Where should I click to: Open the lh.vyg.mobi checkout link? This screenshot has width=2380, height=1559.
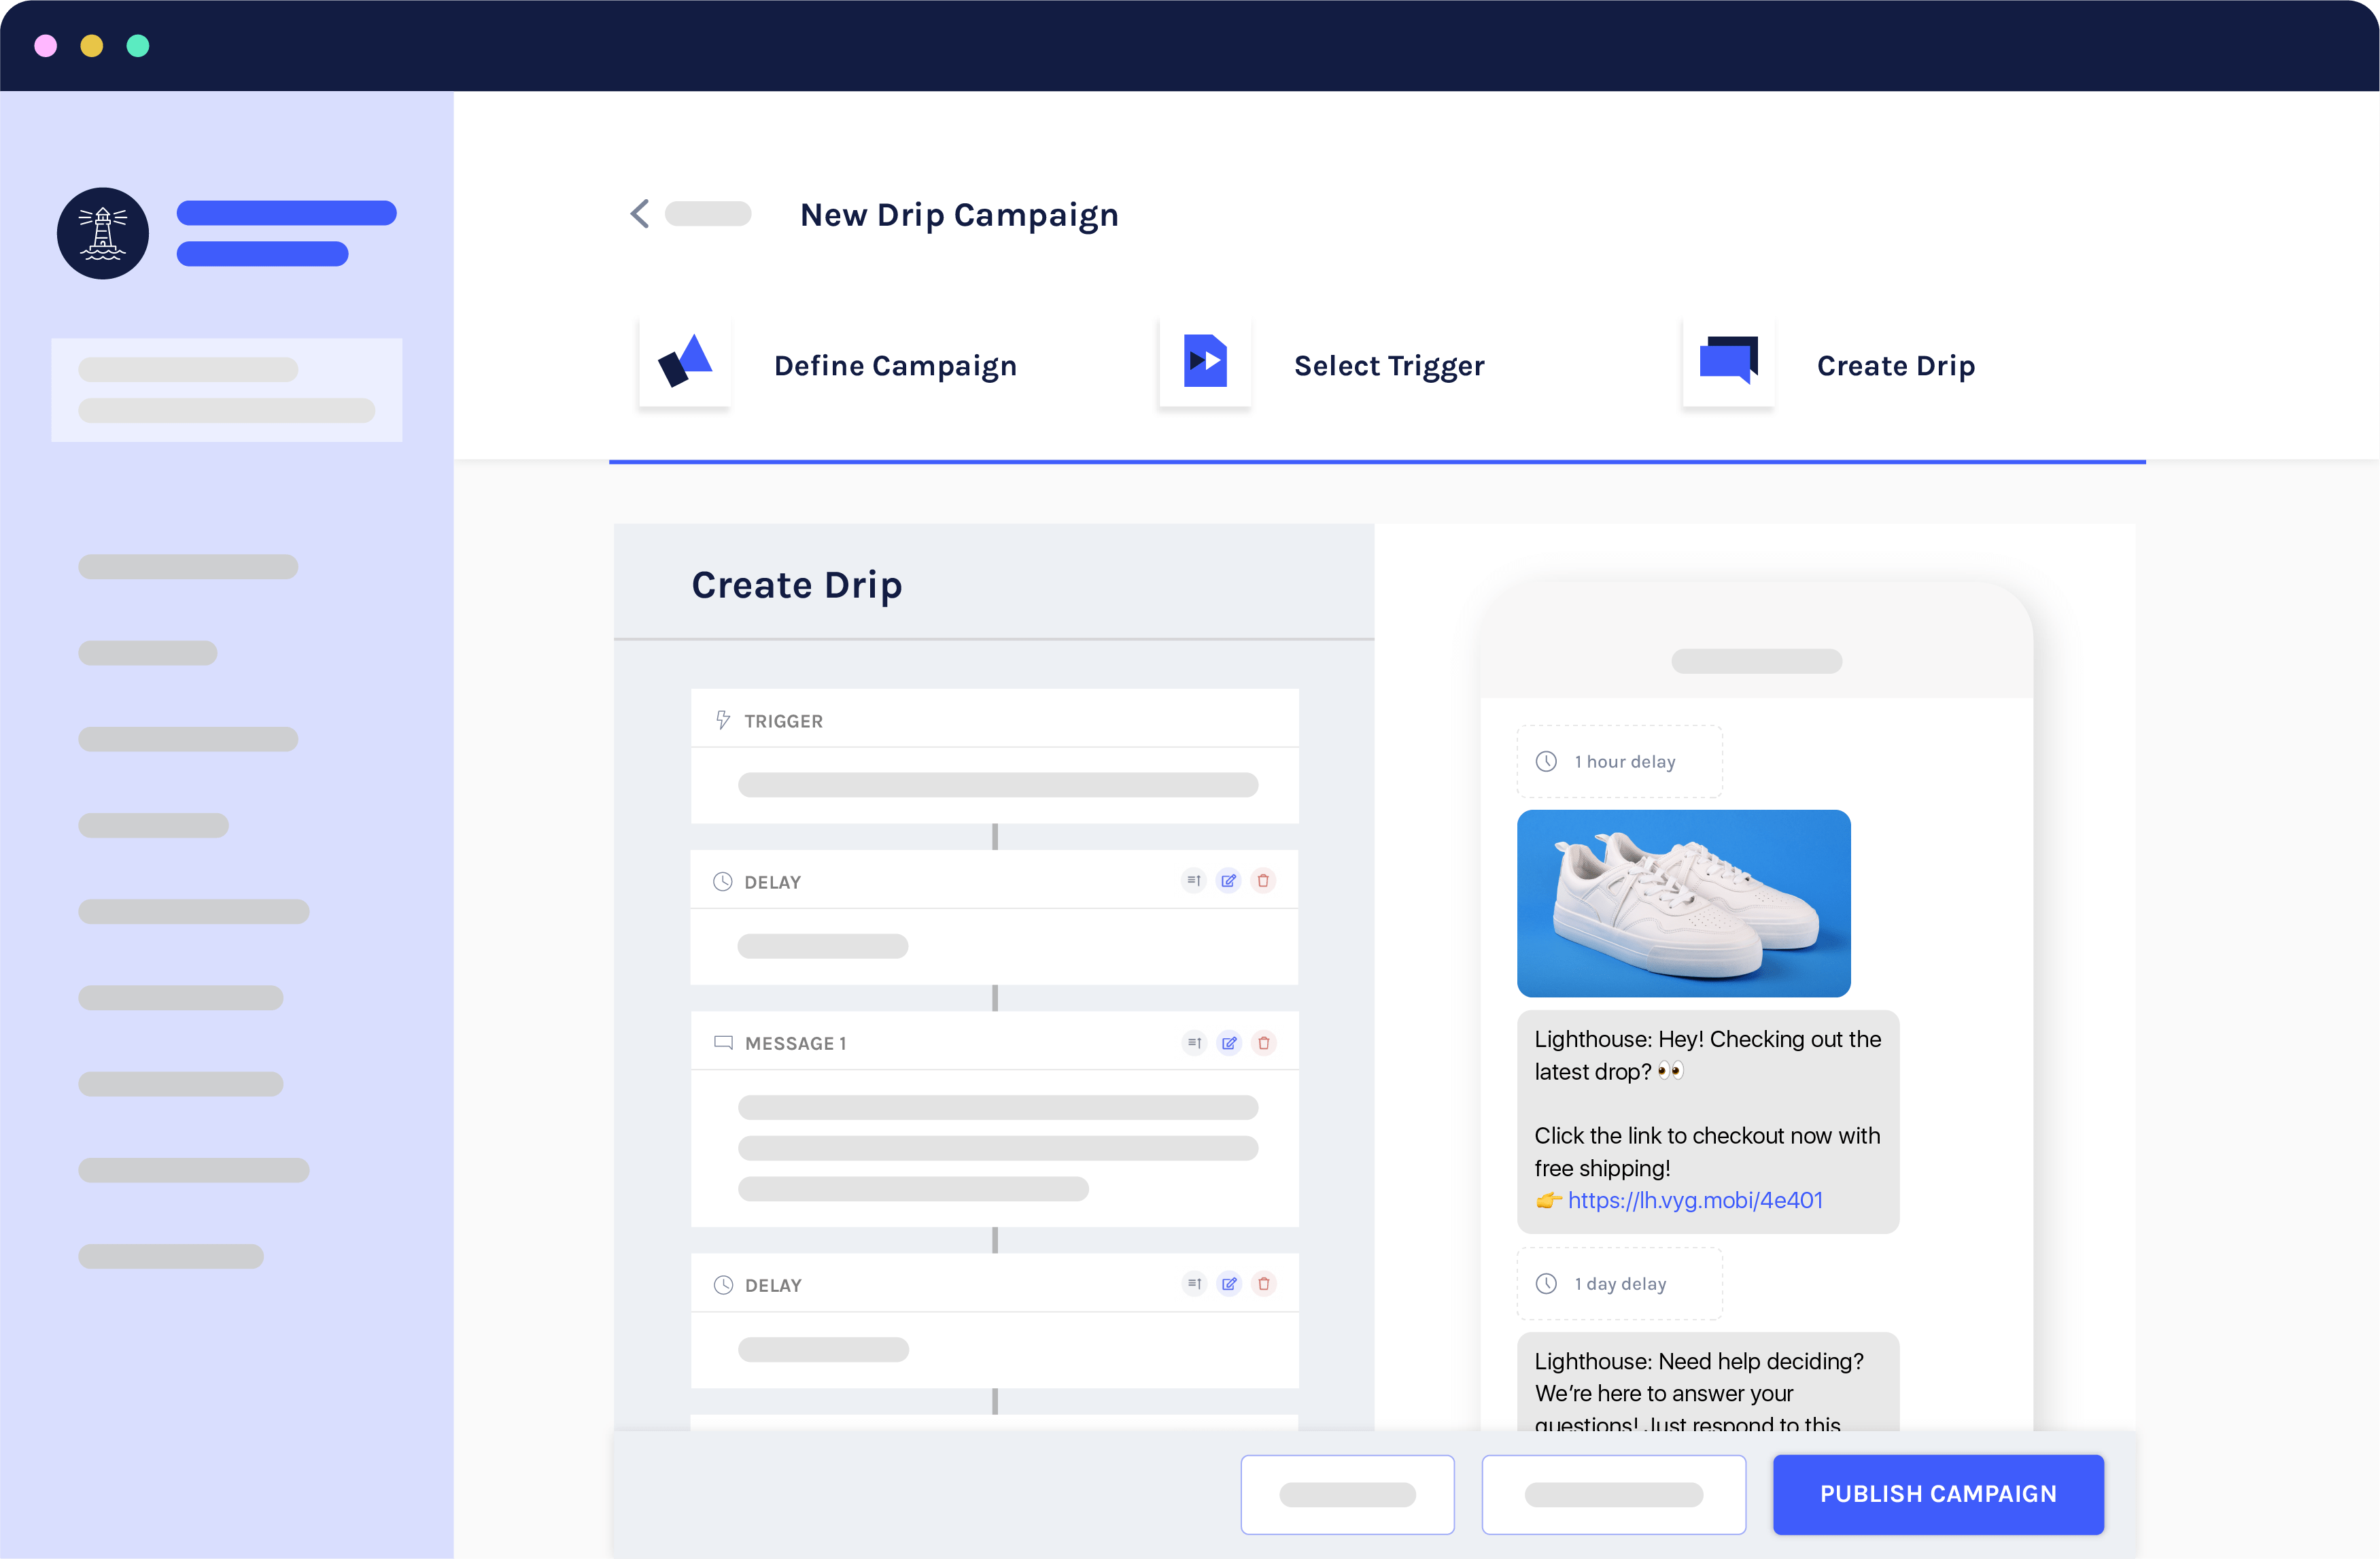tap(1695, 1200)
